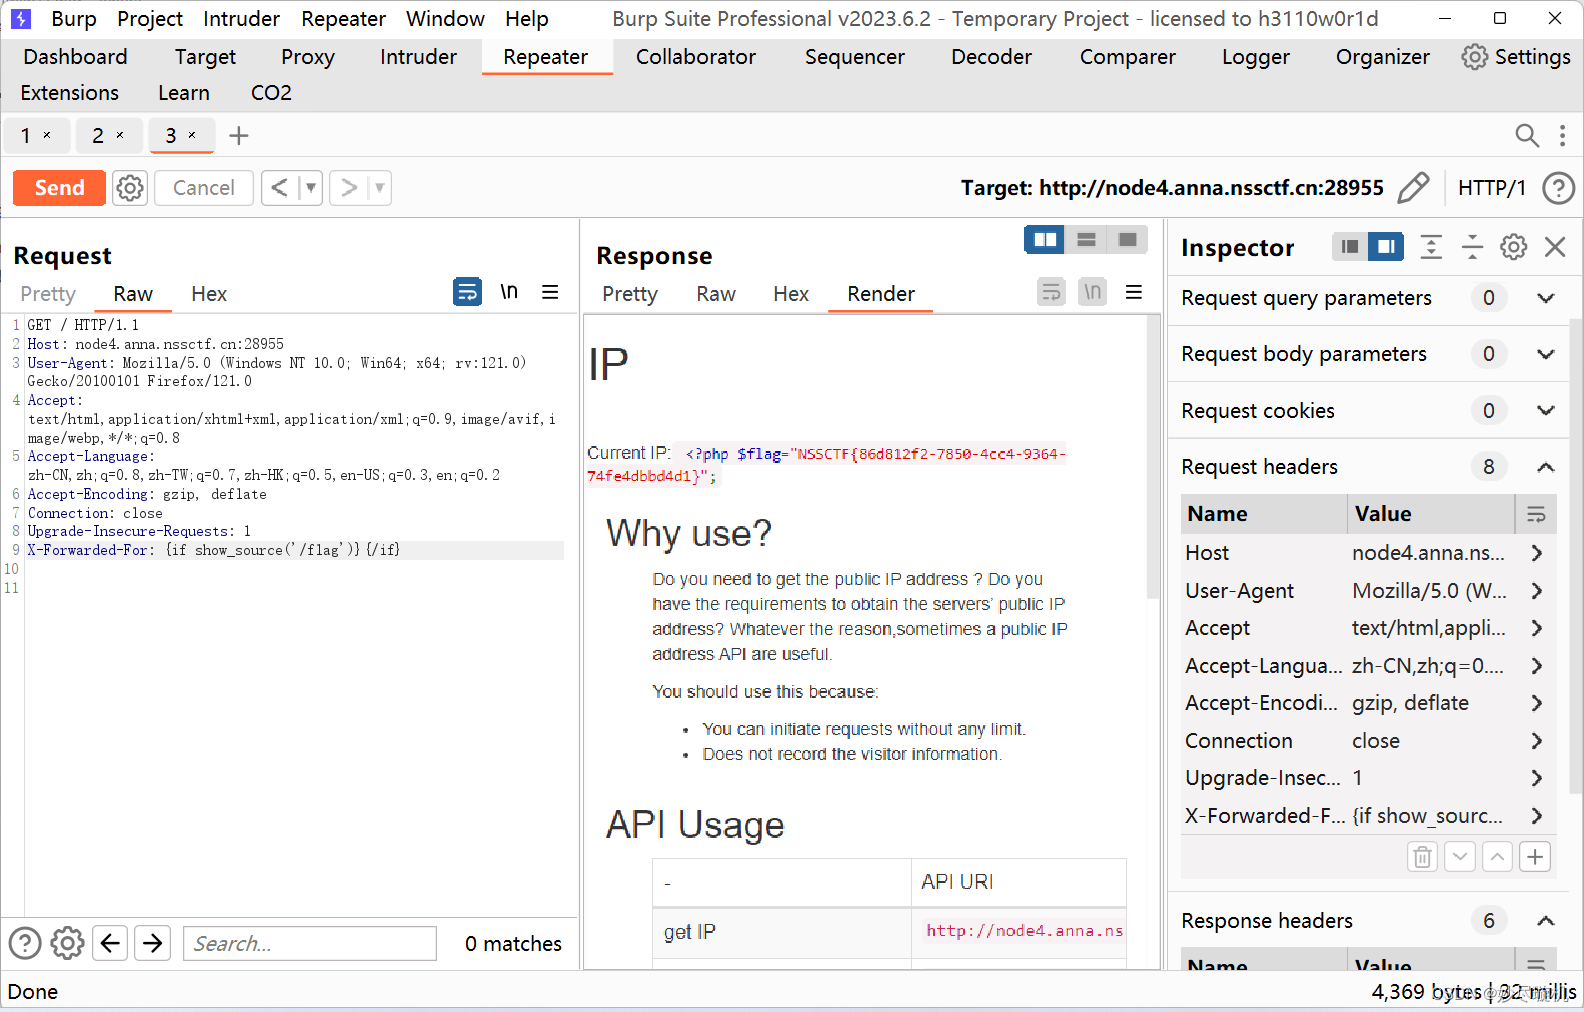
Task: Click the HTTP/1 protocol selector
Action: point(1491,188)
